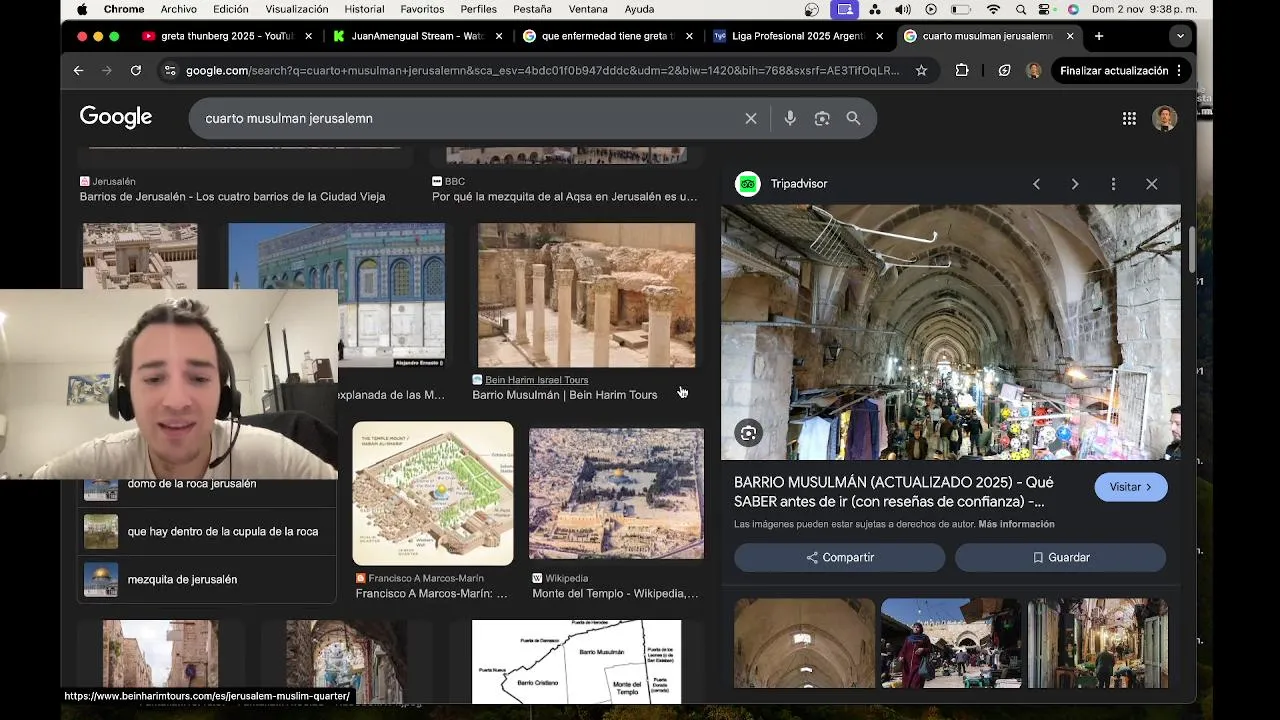Open a new Chrome tab

1098,36
